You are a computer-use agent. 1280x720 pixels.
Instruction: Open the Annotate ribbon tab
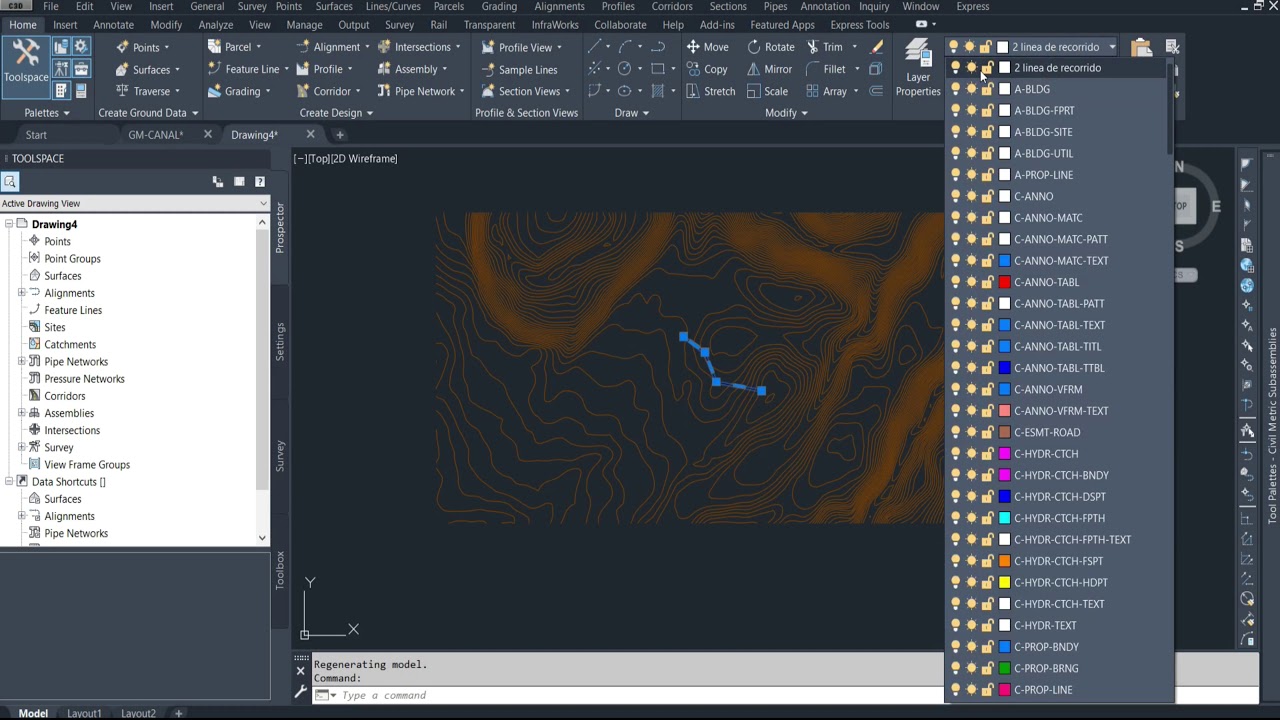113,25
